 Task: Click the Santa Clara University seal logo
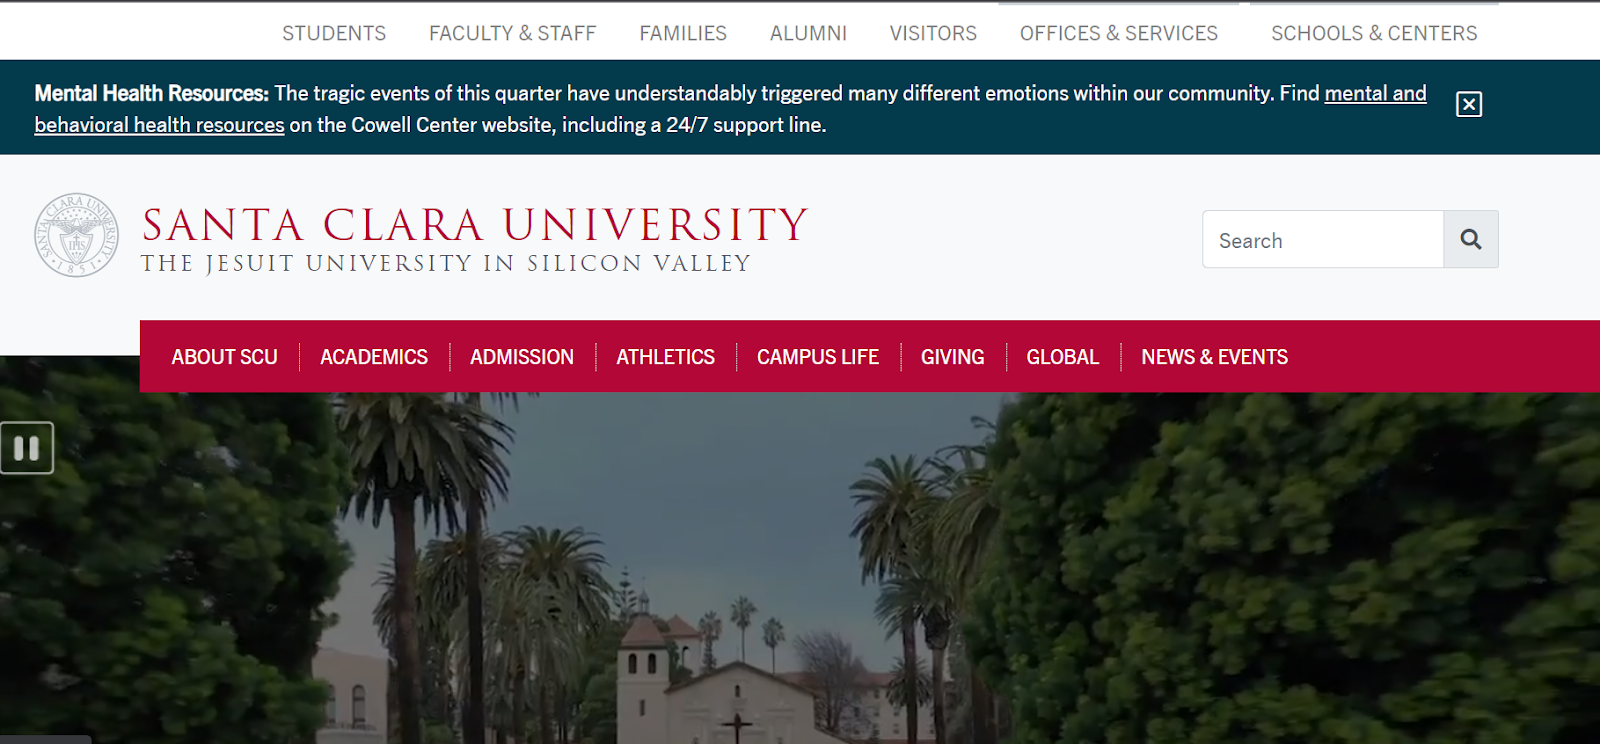(x=77, y=235)
